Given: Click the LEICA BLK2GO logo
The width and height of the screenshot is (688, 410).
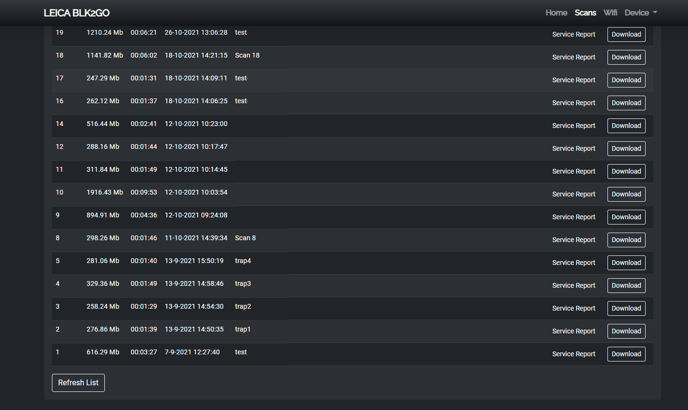Looking at the screenshot, I should click(x=77, y=13).
